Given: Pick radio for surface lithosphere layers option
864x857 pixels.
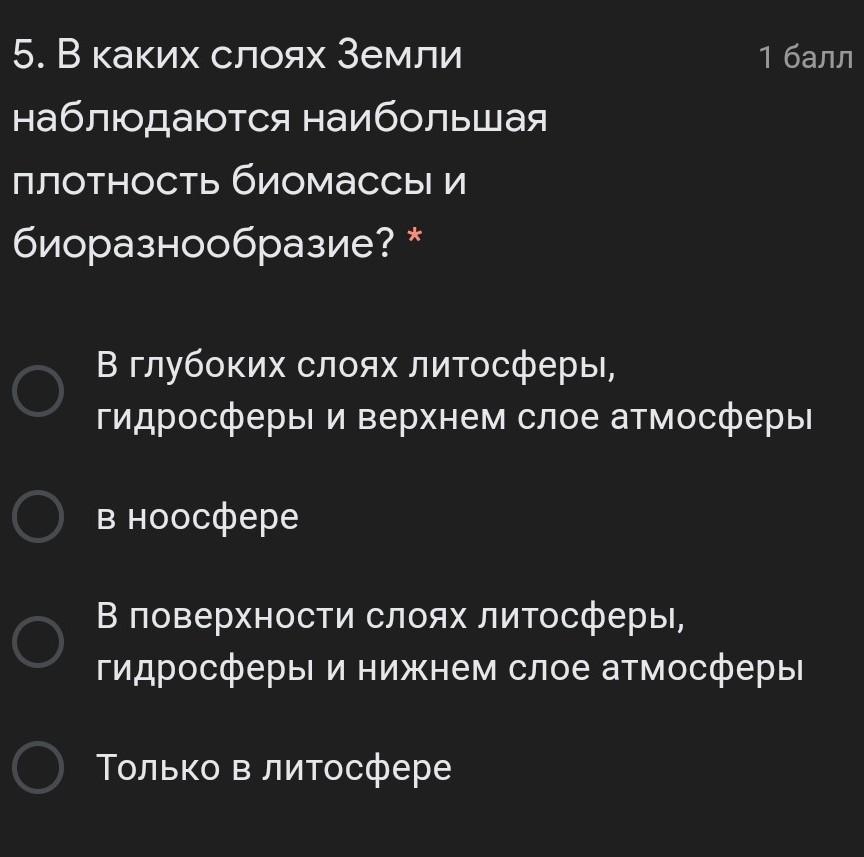Looking at the screenshot, I should click(x=38, y=642).
